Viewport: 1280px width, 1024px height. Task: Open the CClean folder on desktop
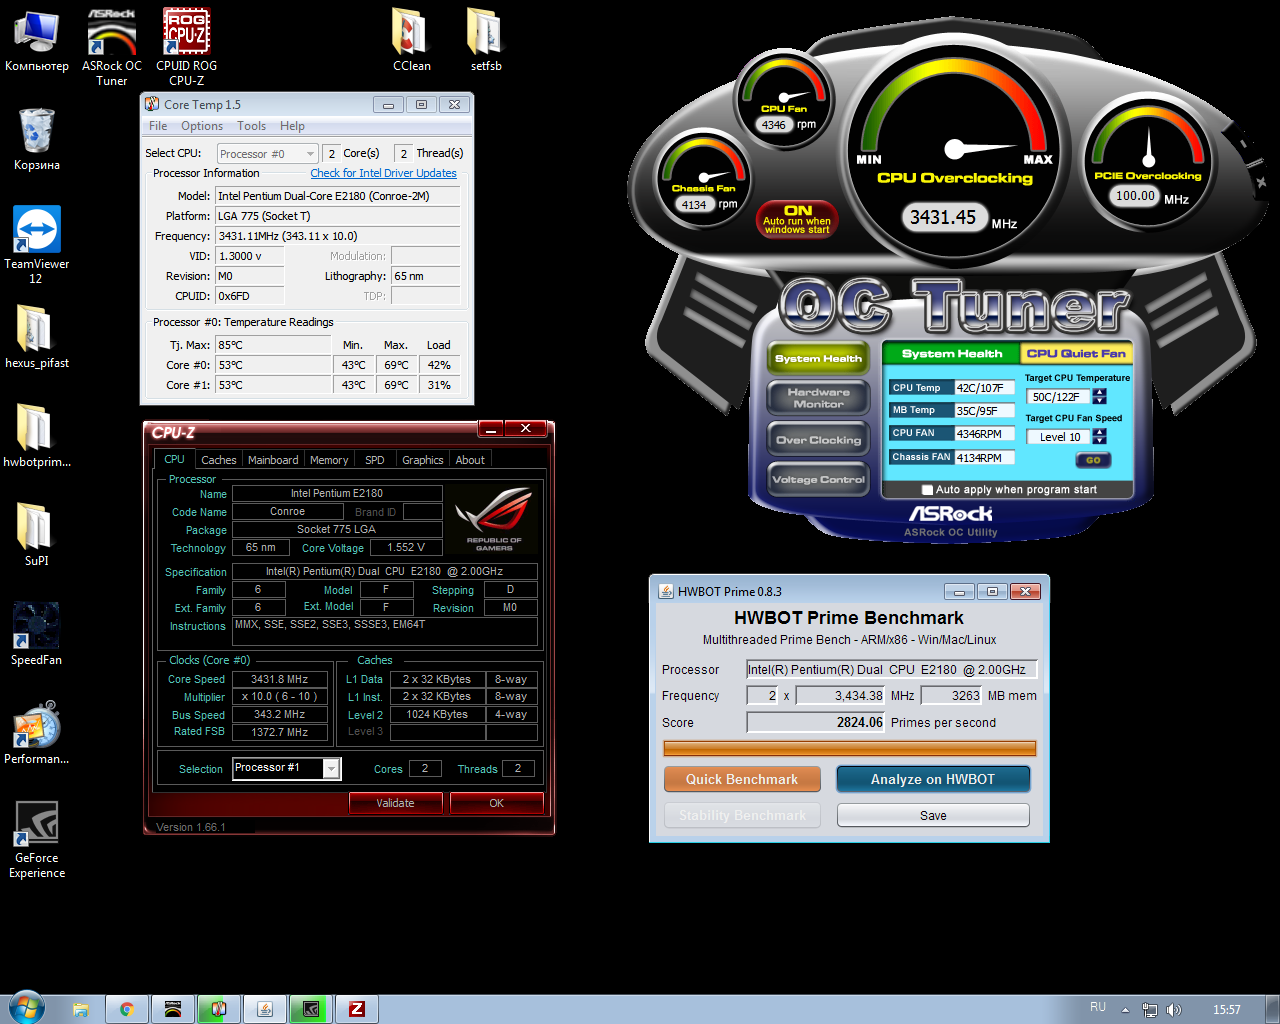coord(411,40)
